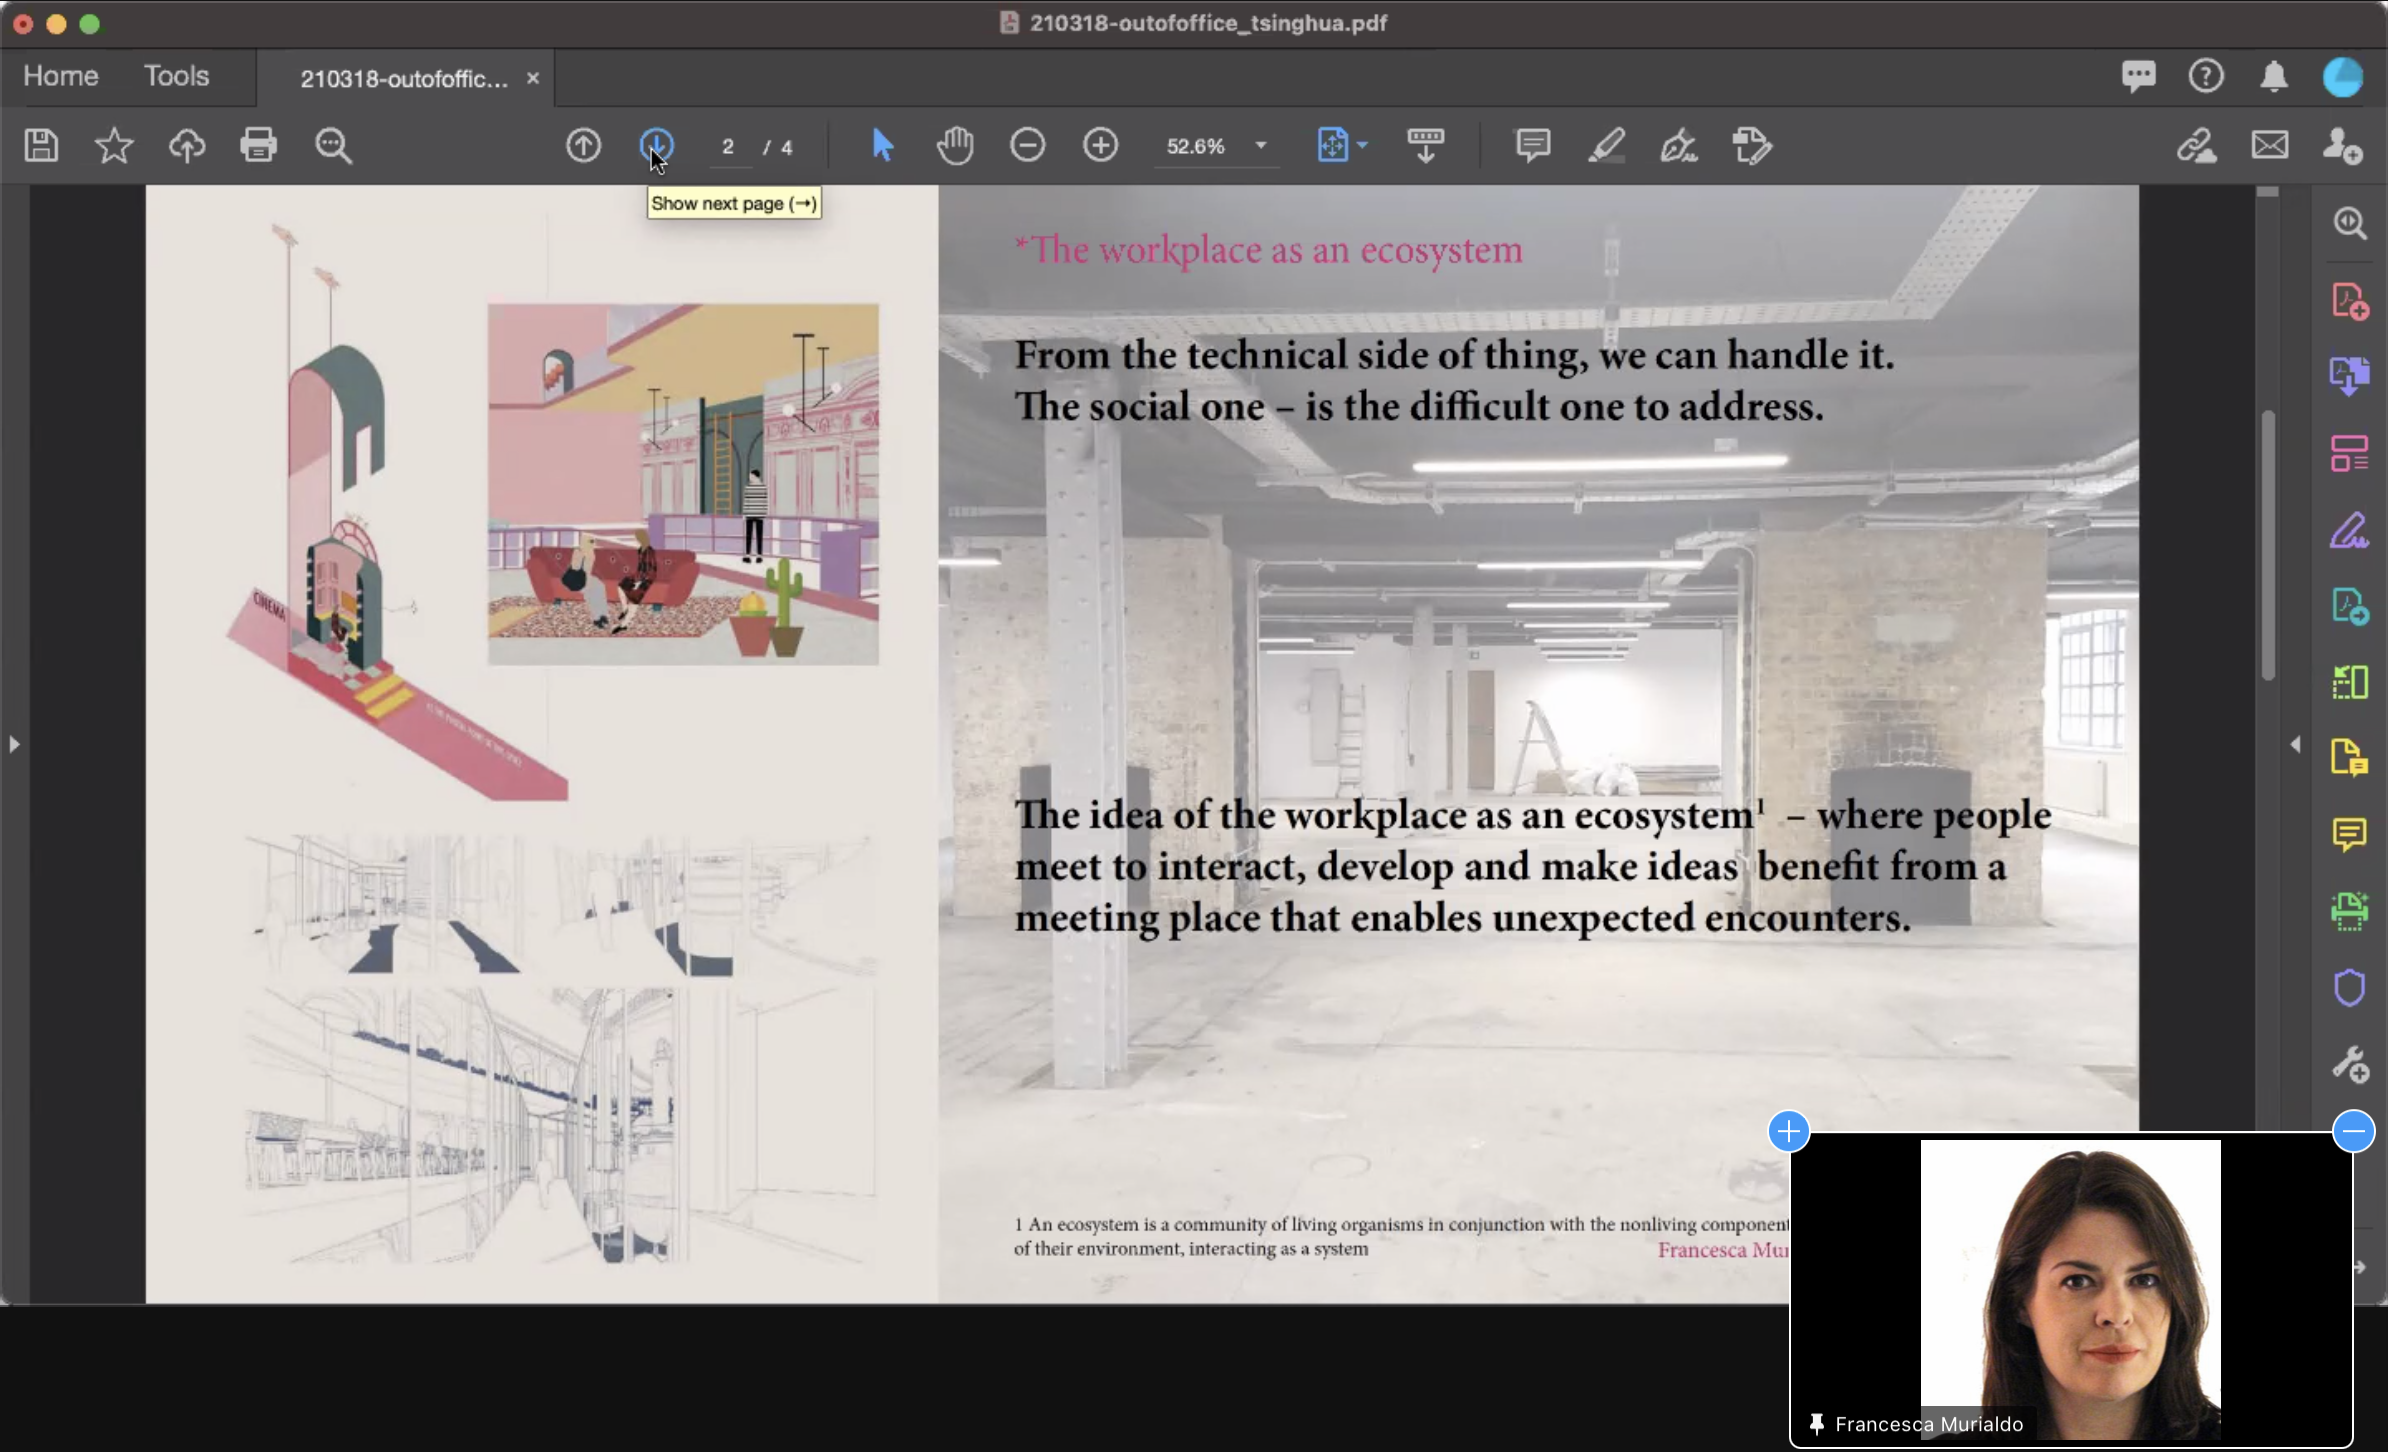Viewport: 2388px width, 1452px height.
Task: Open the Comment tool in the right pane
Action: tap(2350, 834)
